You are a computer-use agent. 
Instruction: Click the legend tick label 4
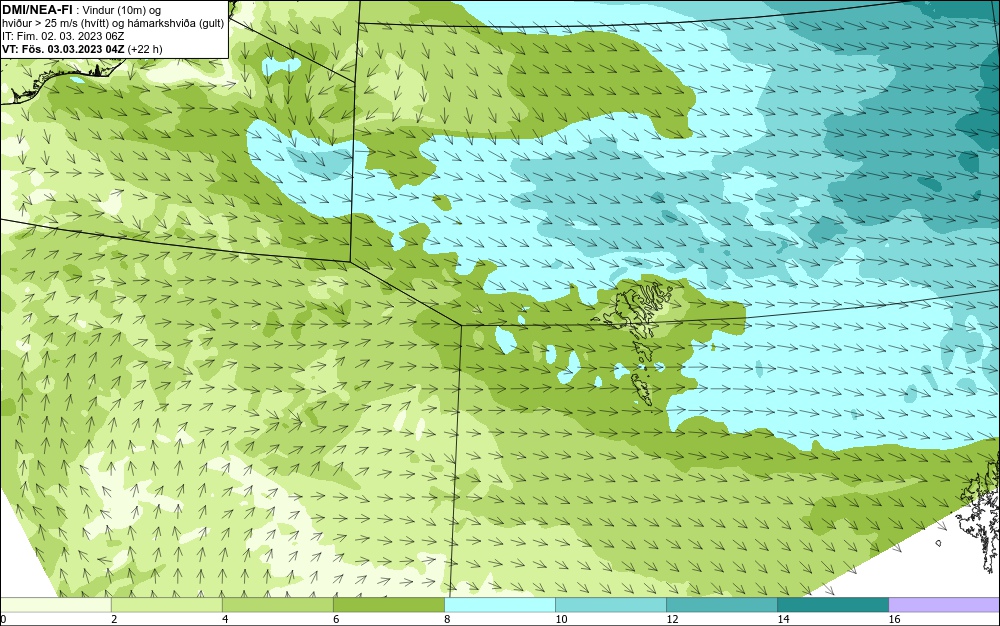tap(225, 619)
